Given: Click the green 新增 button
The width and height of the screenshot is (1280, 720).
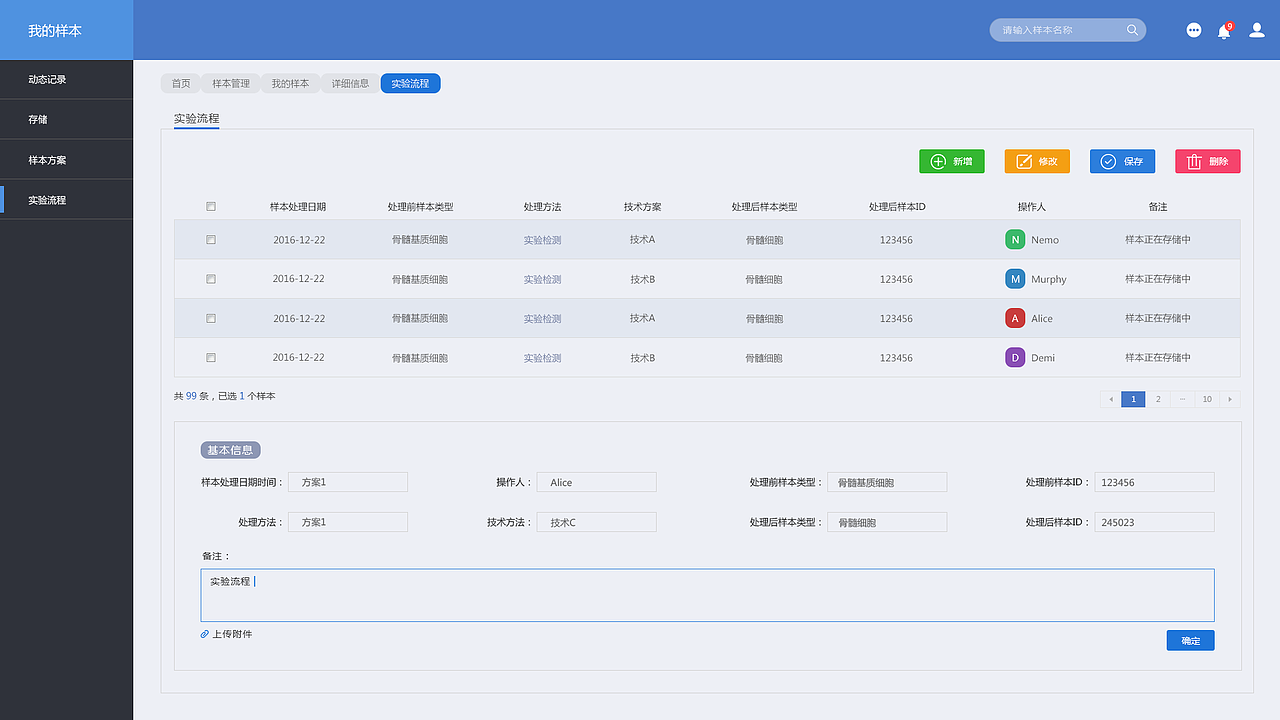Looking at the screenshot, I should click(x=952, y=161).
